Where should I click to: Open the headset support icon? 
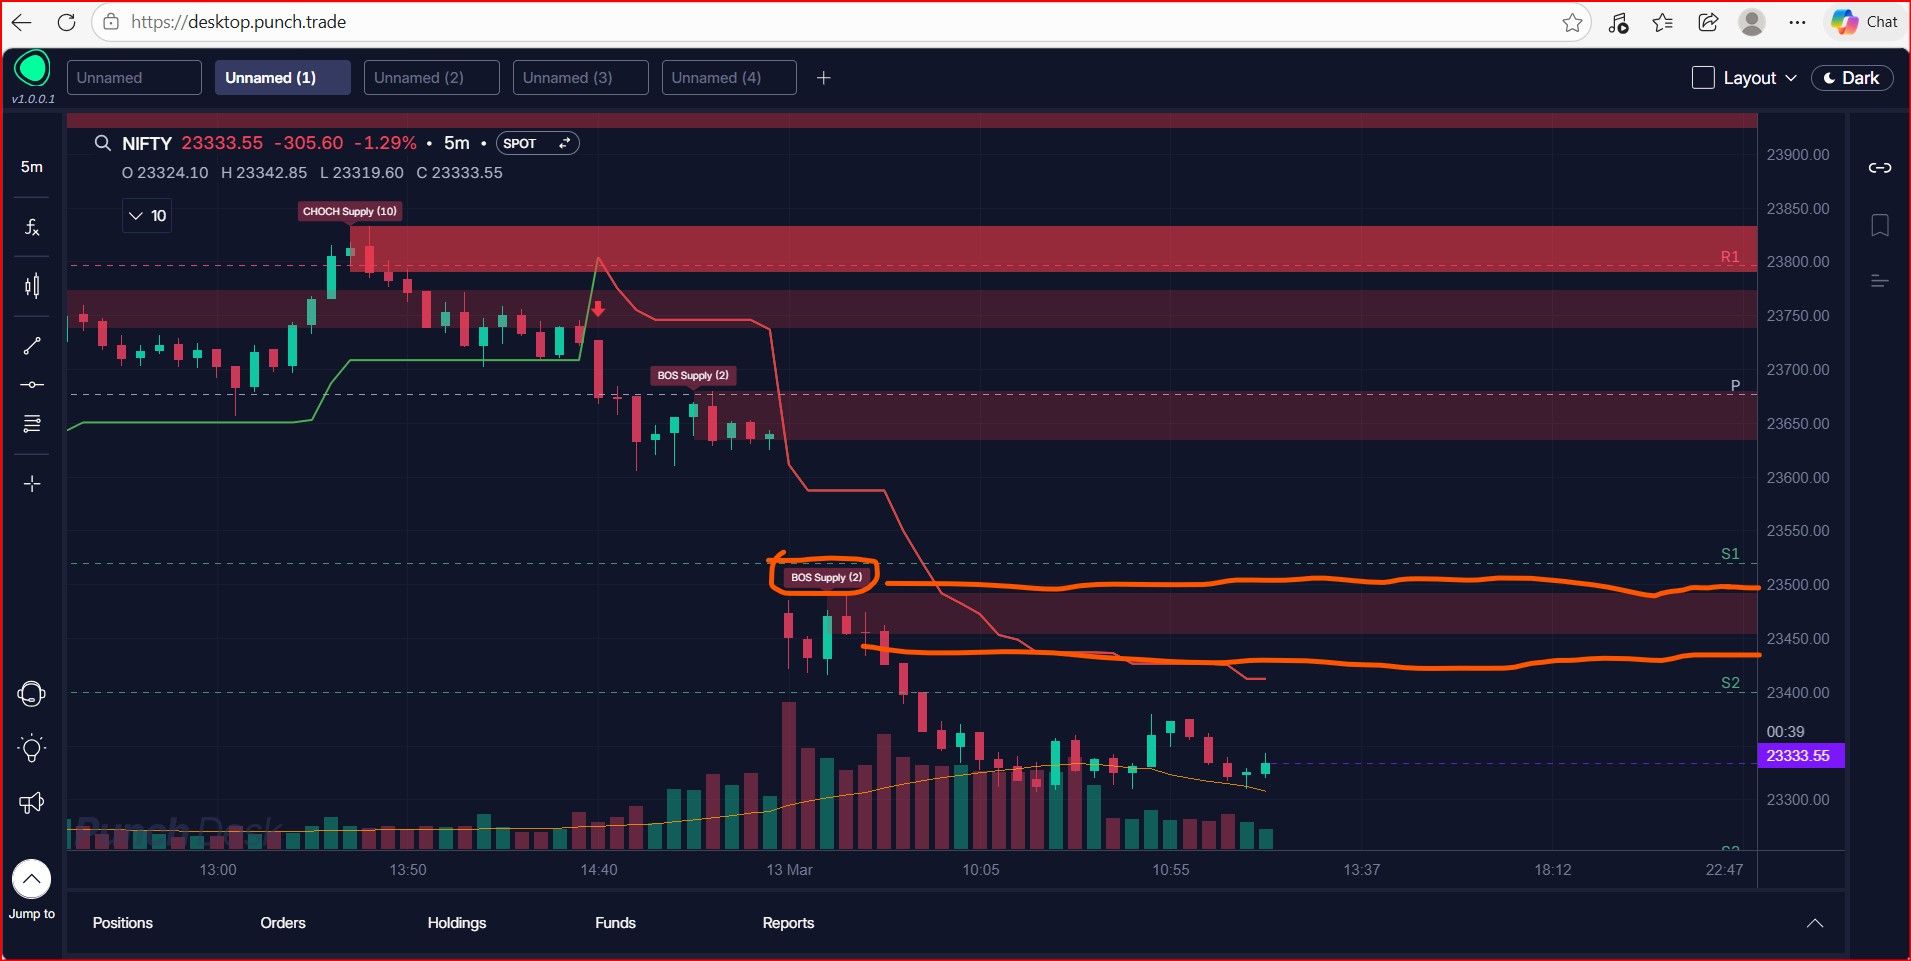tap(32, 694)
